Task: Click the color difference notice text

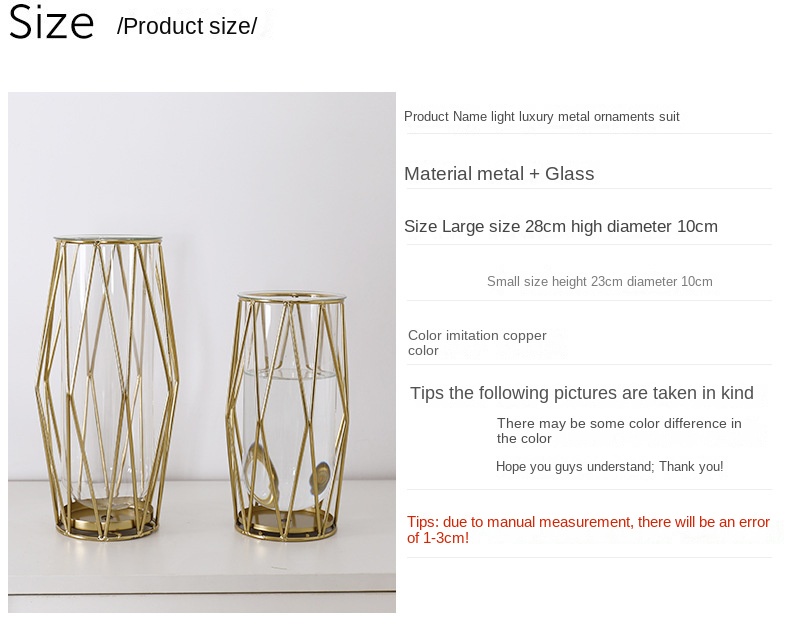Action: coord(619,431)
